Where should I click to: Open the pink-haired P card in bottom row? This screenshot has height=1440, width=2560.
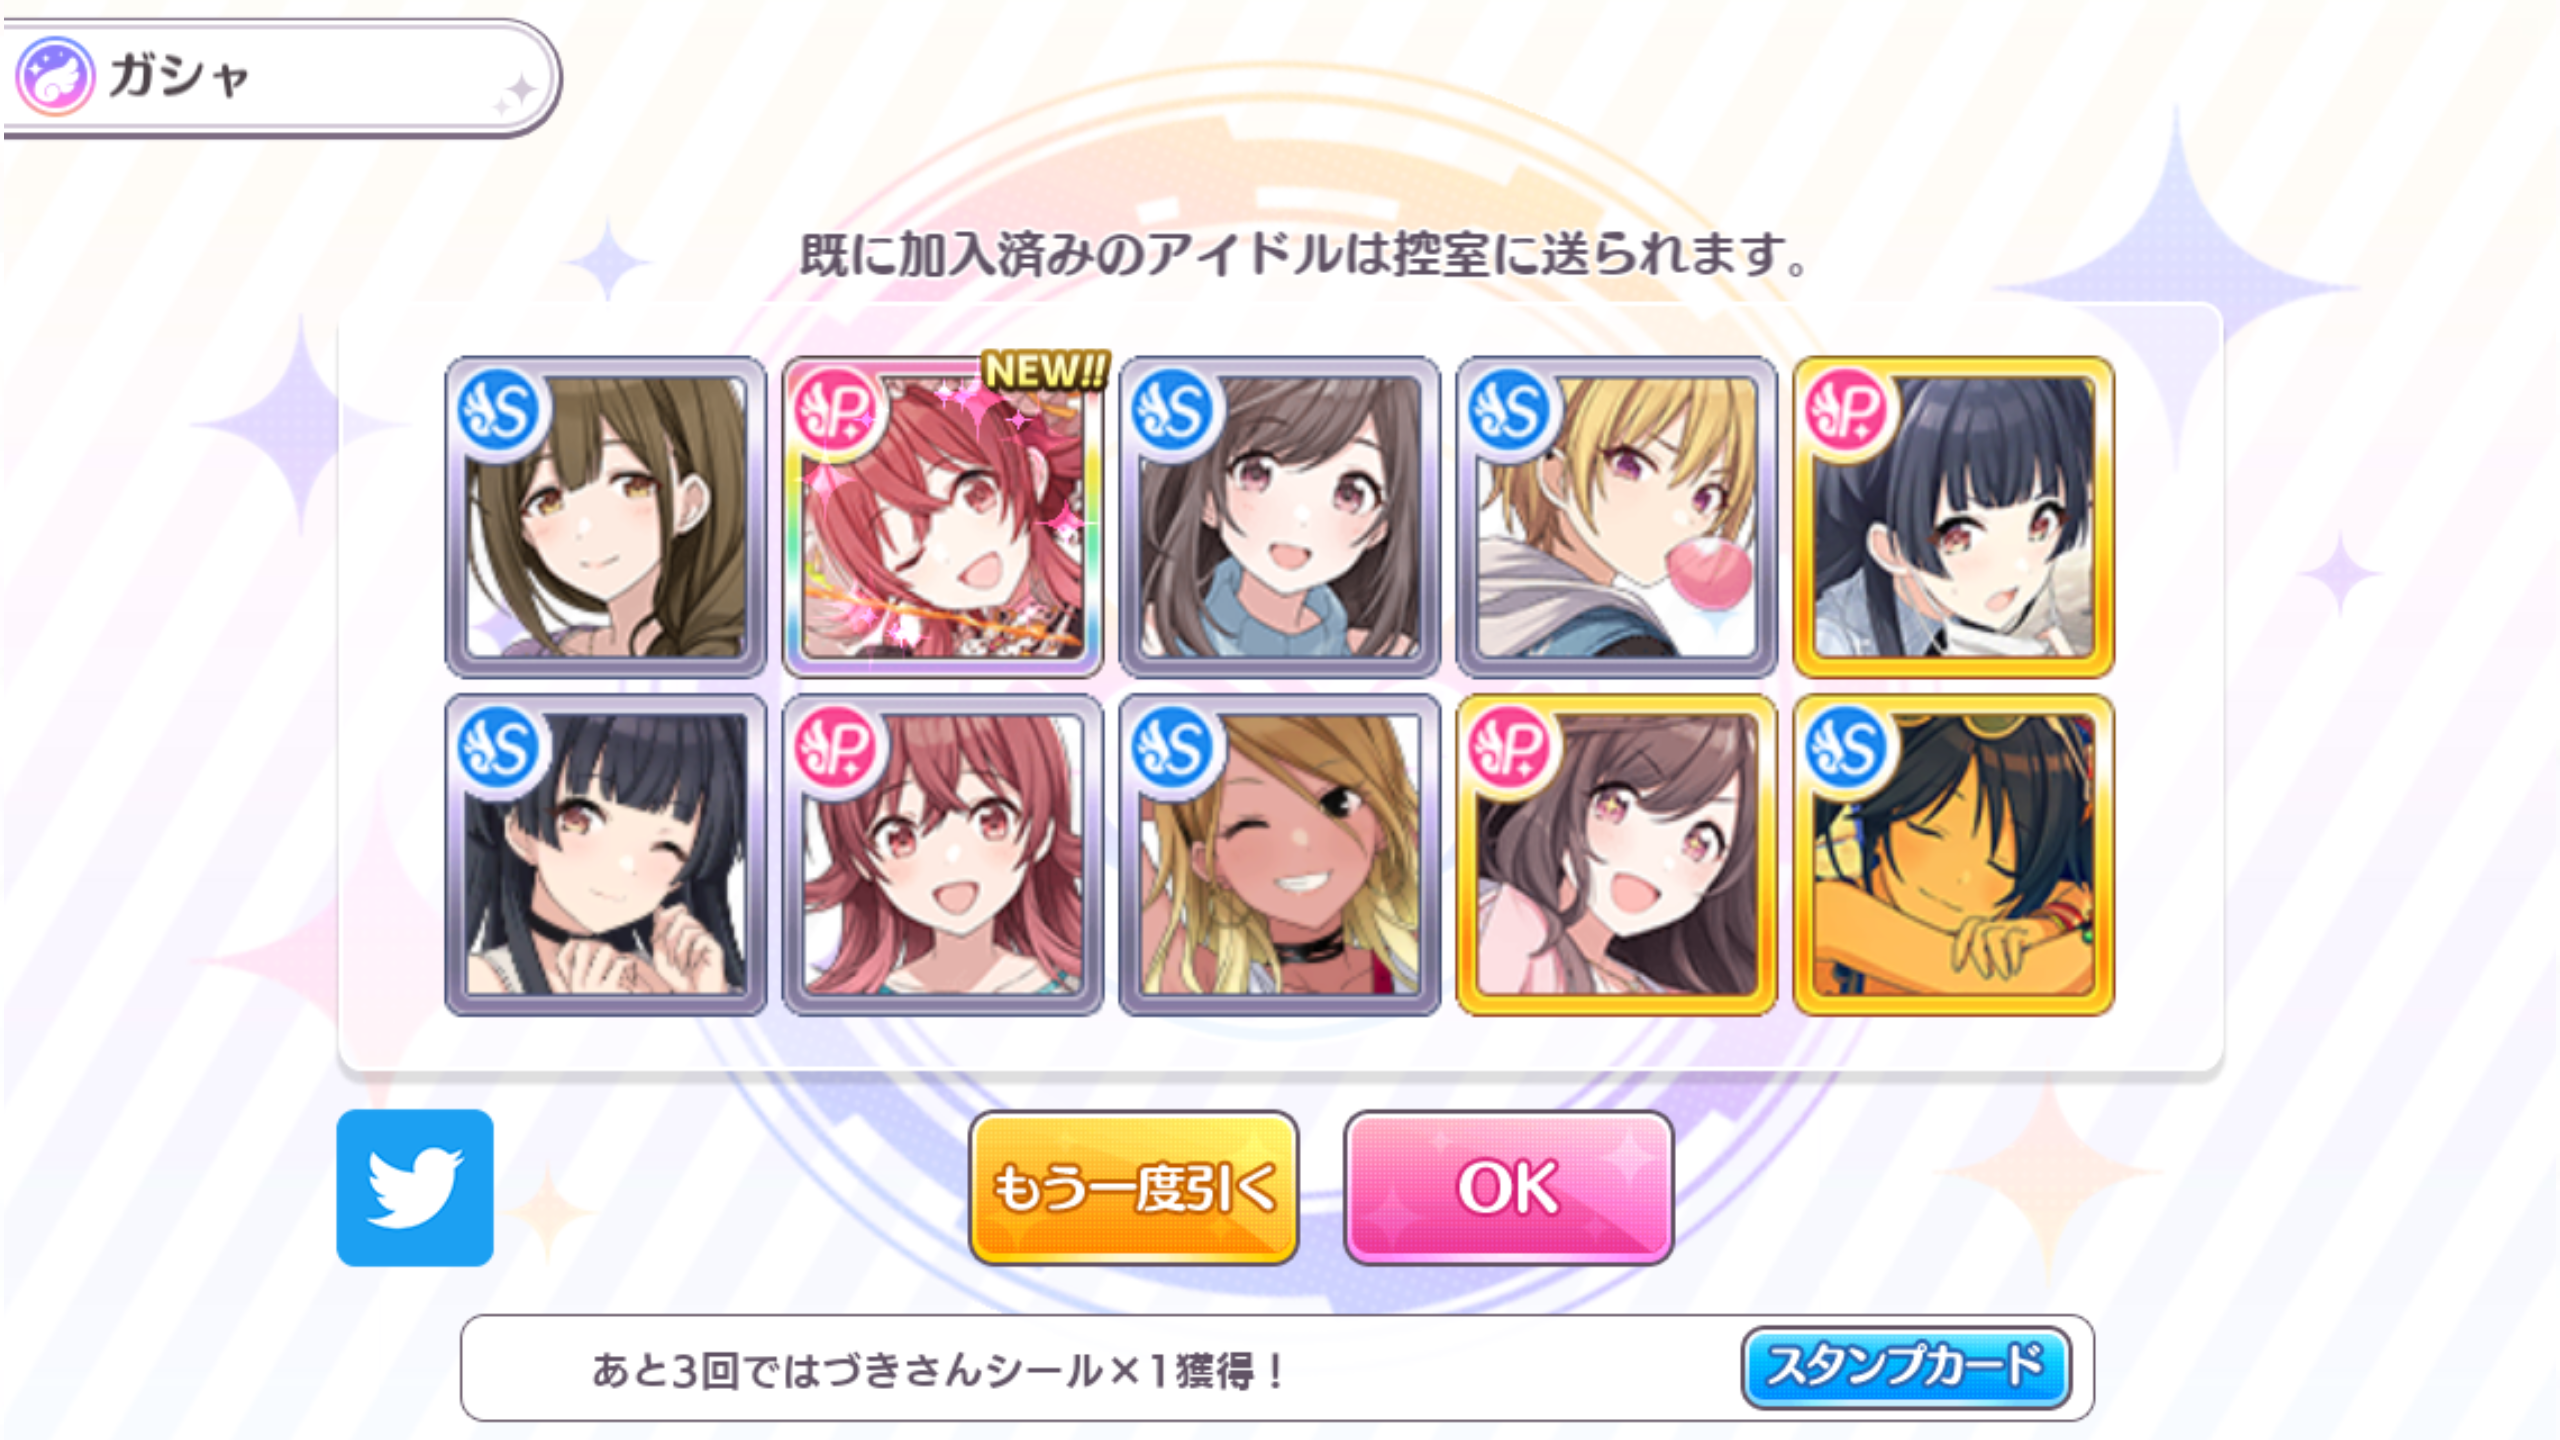[942, 855]
